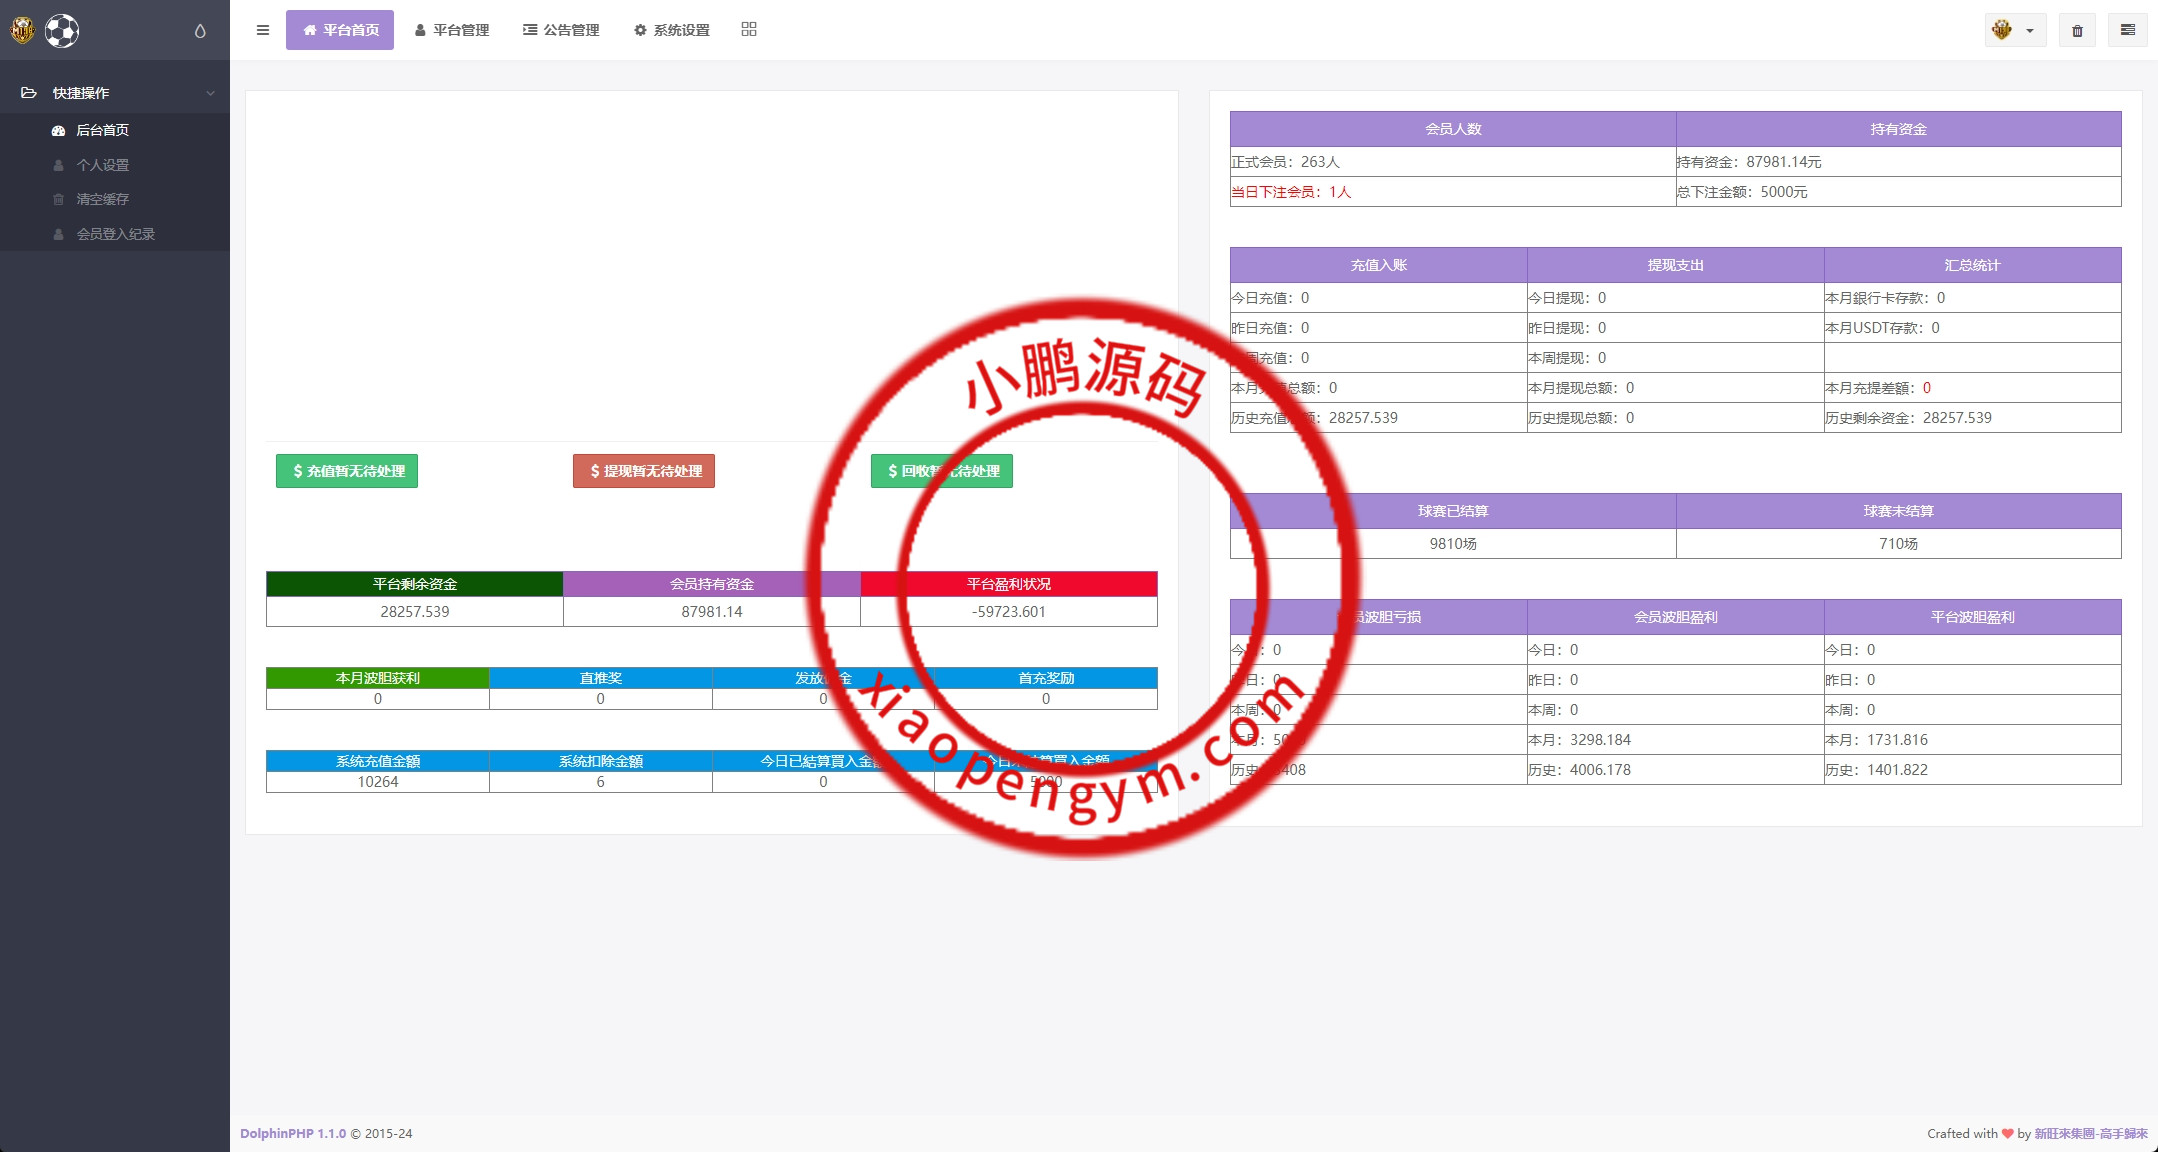Click the DolphinPHP 1.1.0 footer link
This screenshot has height=1152, width=2158.
click(x=293, y=1133)
